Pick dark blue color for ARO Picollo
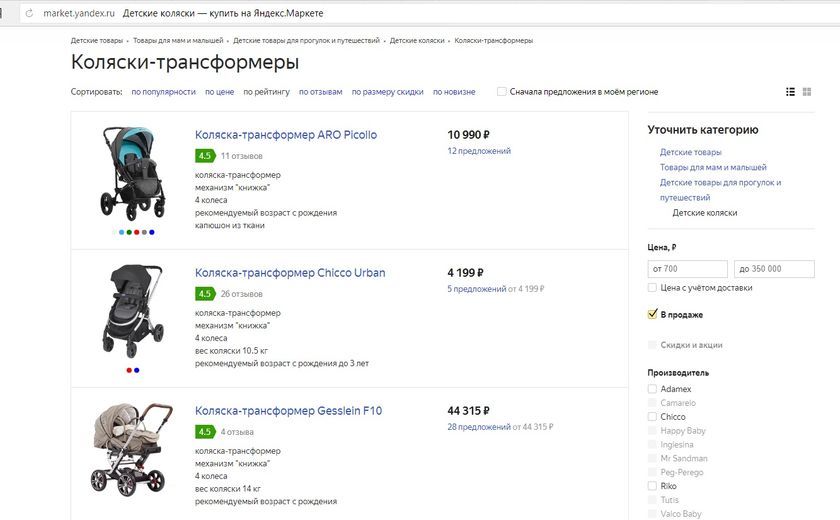 [x=152, y=232]
